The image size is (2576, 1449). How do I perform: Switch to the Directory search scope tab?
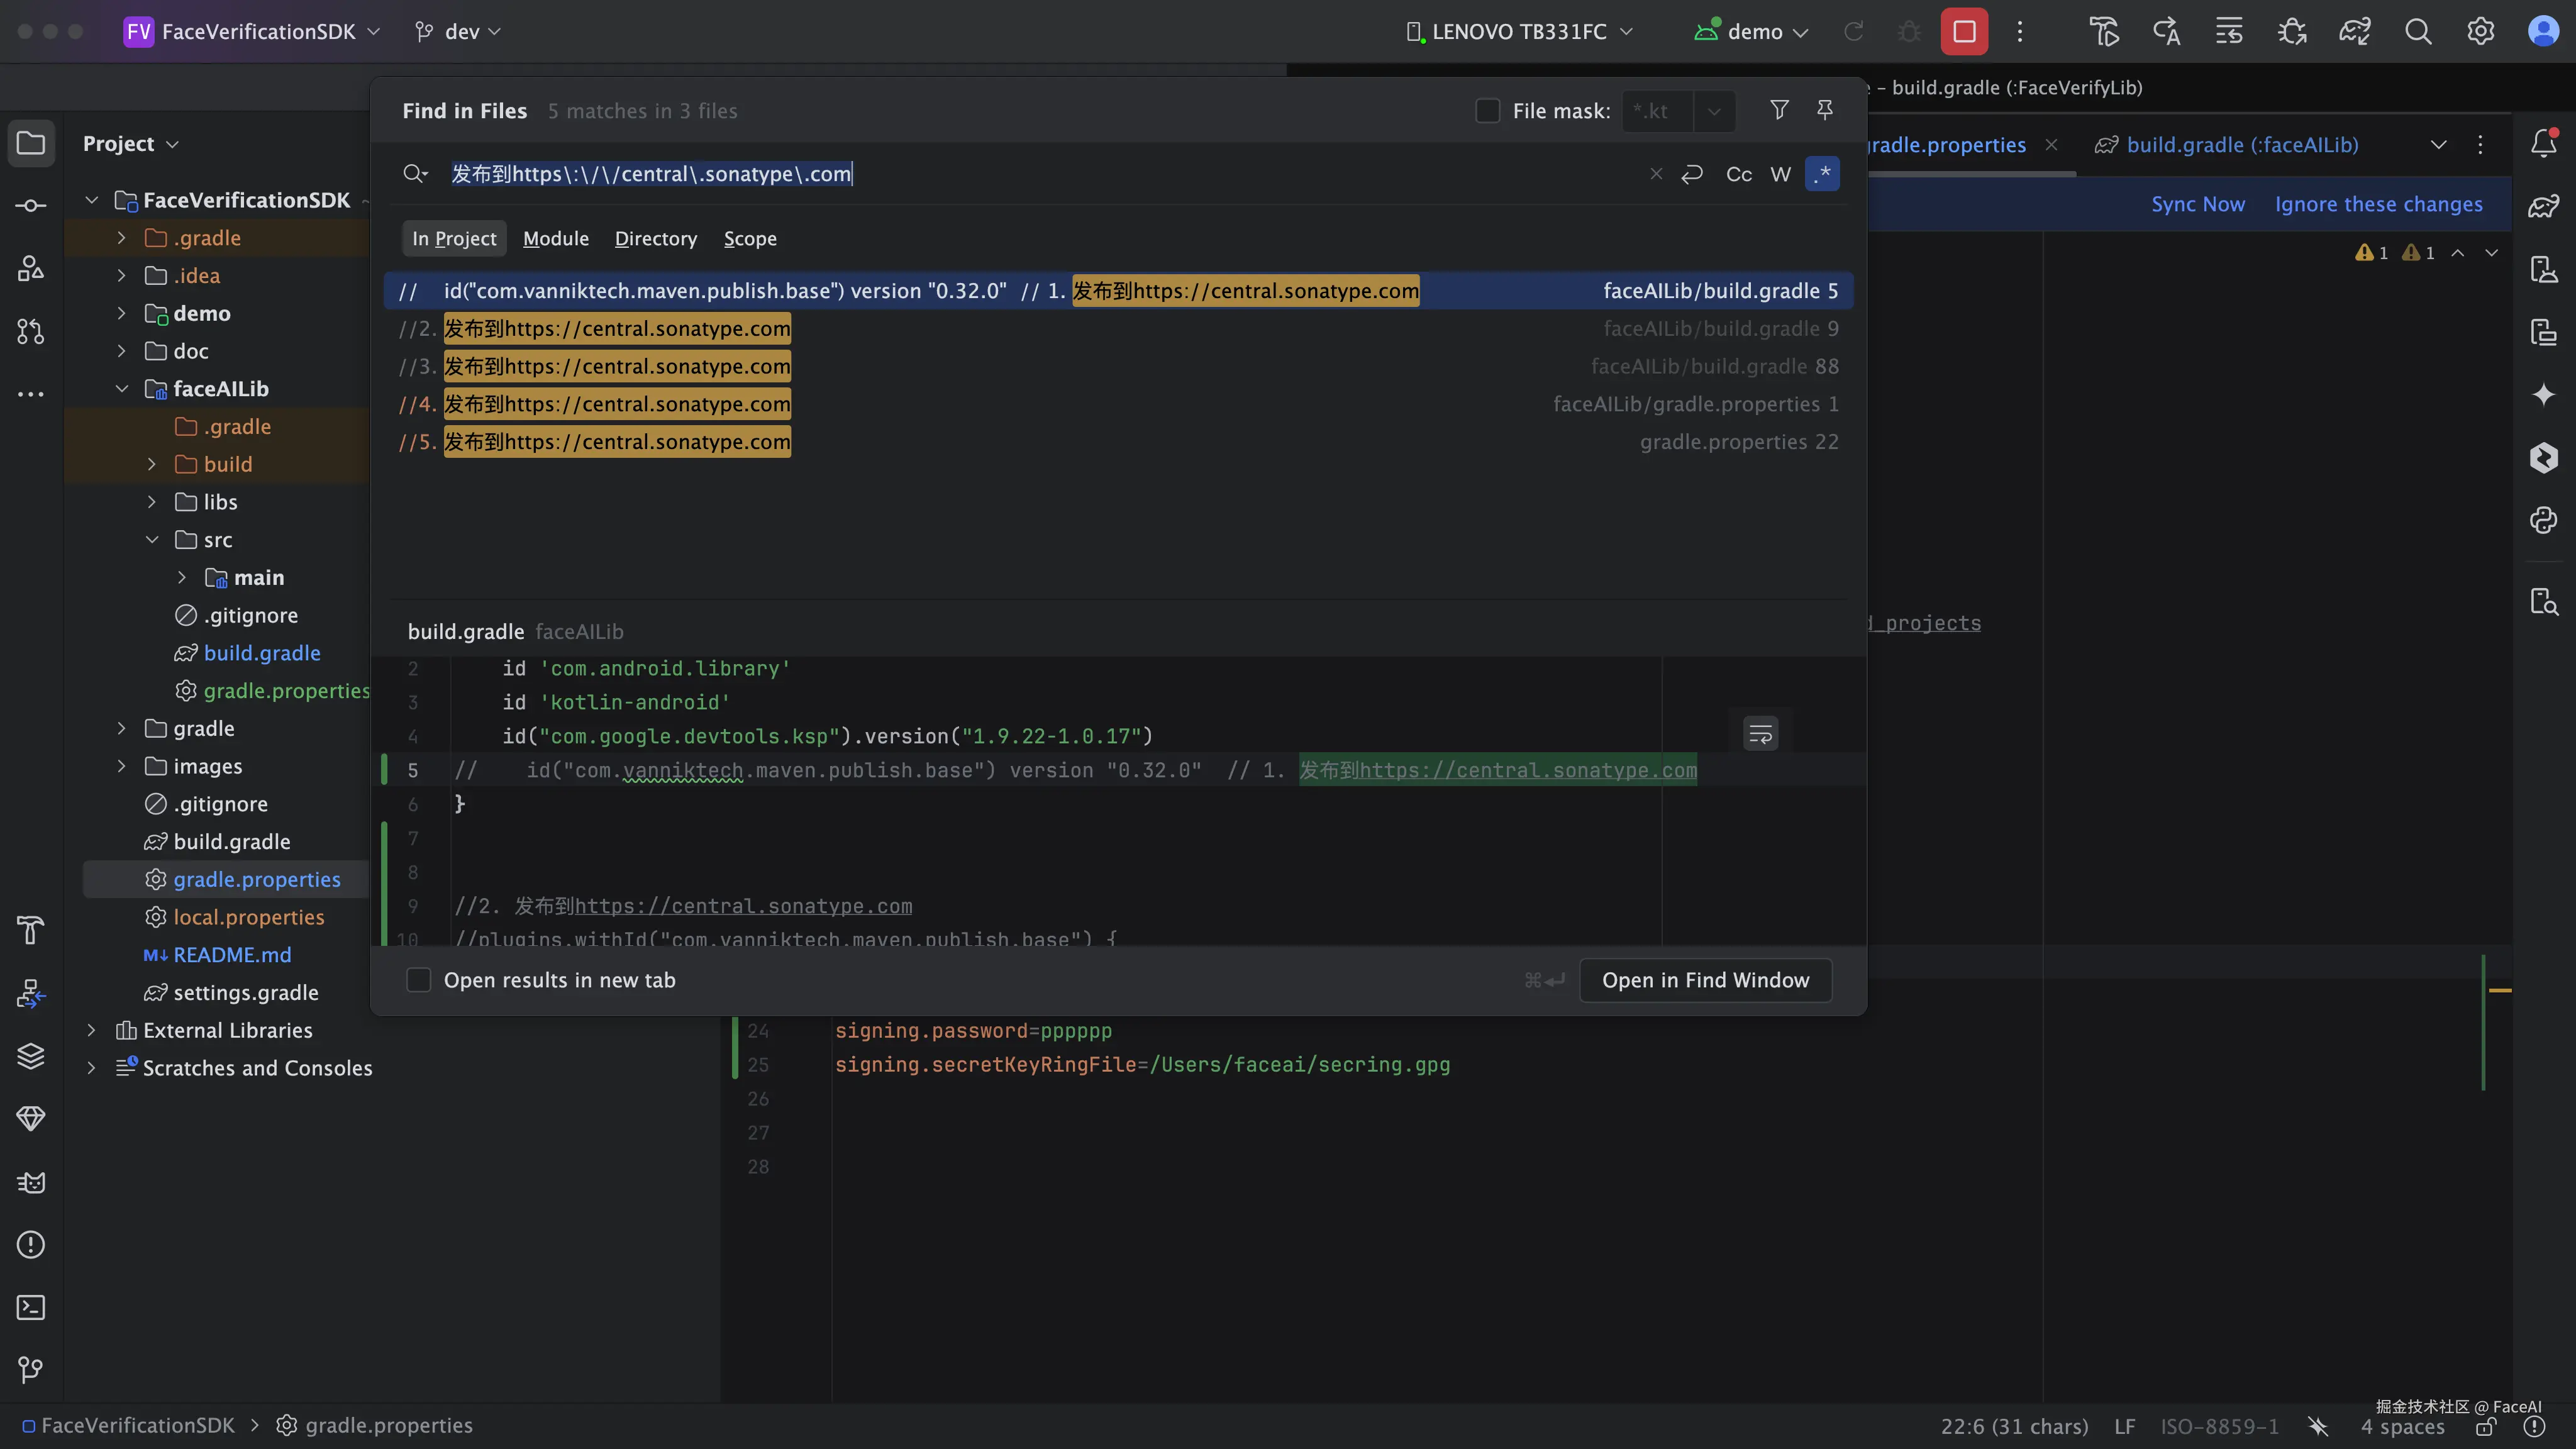(x=655, y=239)
